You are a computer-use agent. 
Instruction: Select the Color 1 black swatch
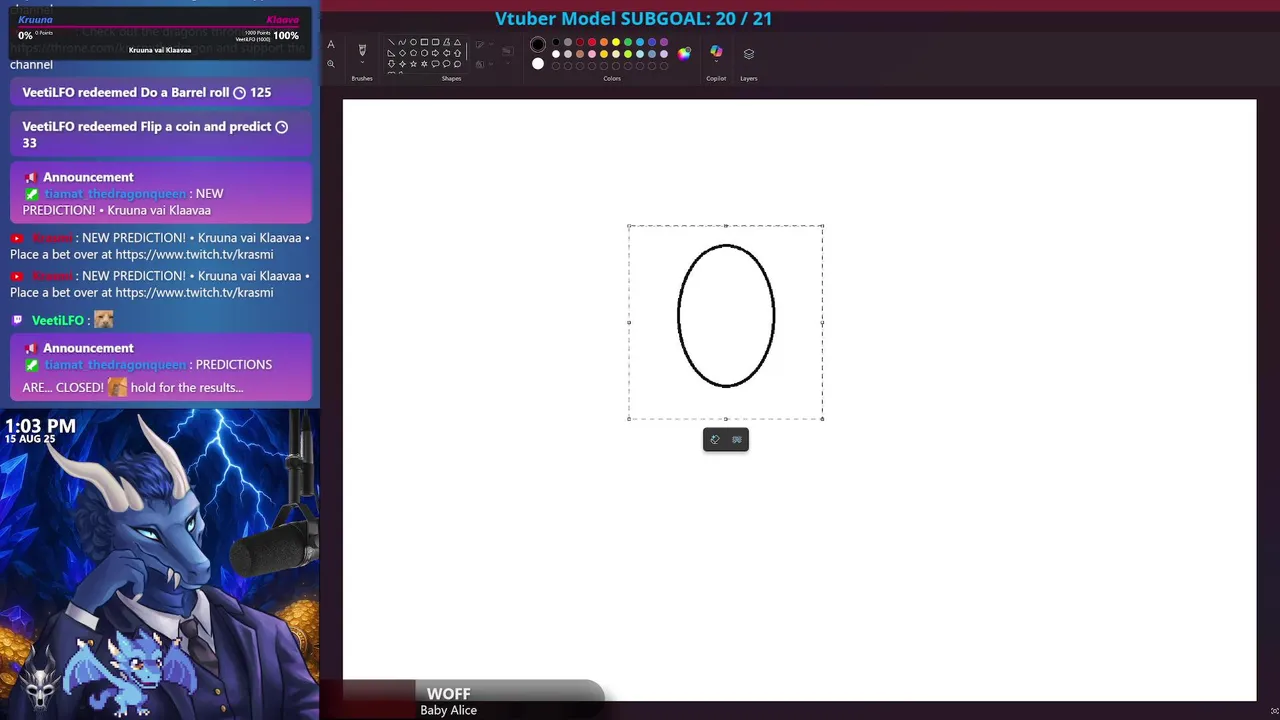coord(538,44)
